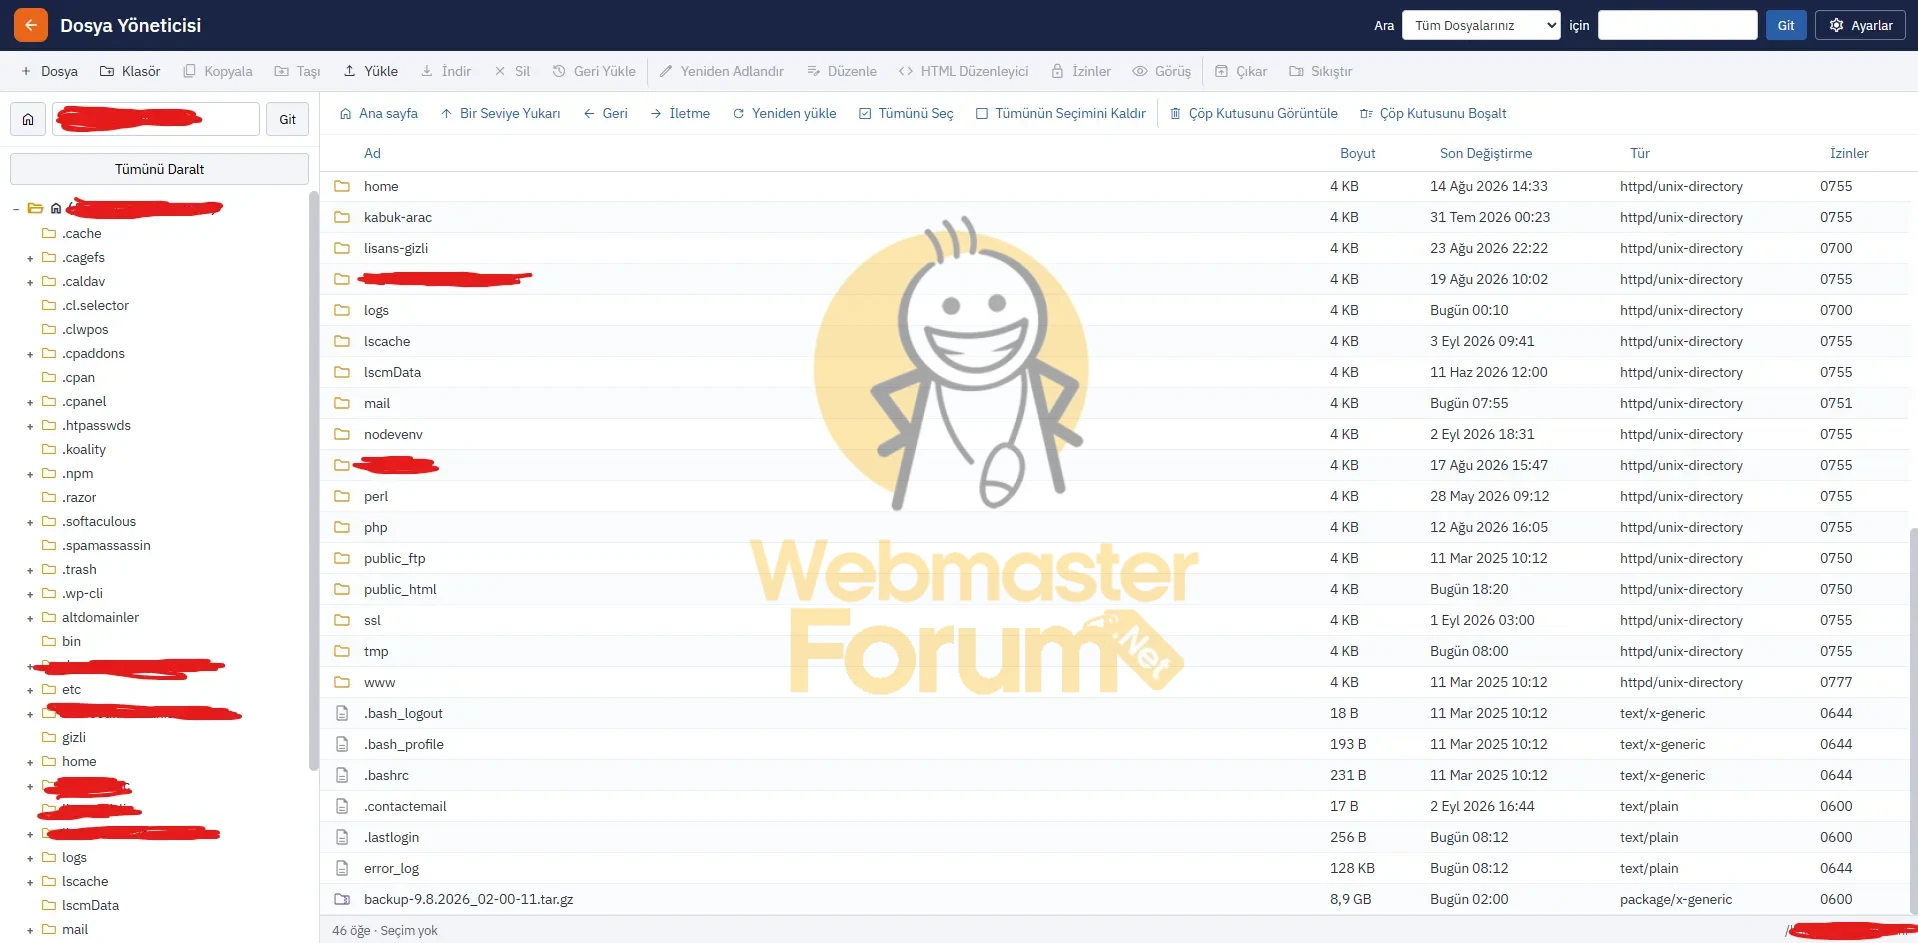The height and width of the screenshot is (943, 1918).
Task: Click the directory path input field
Action: (x=156, y=119)
